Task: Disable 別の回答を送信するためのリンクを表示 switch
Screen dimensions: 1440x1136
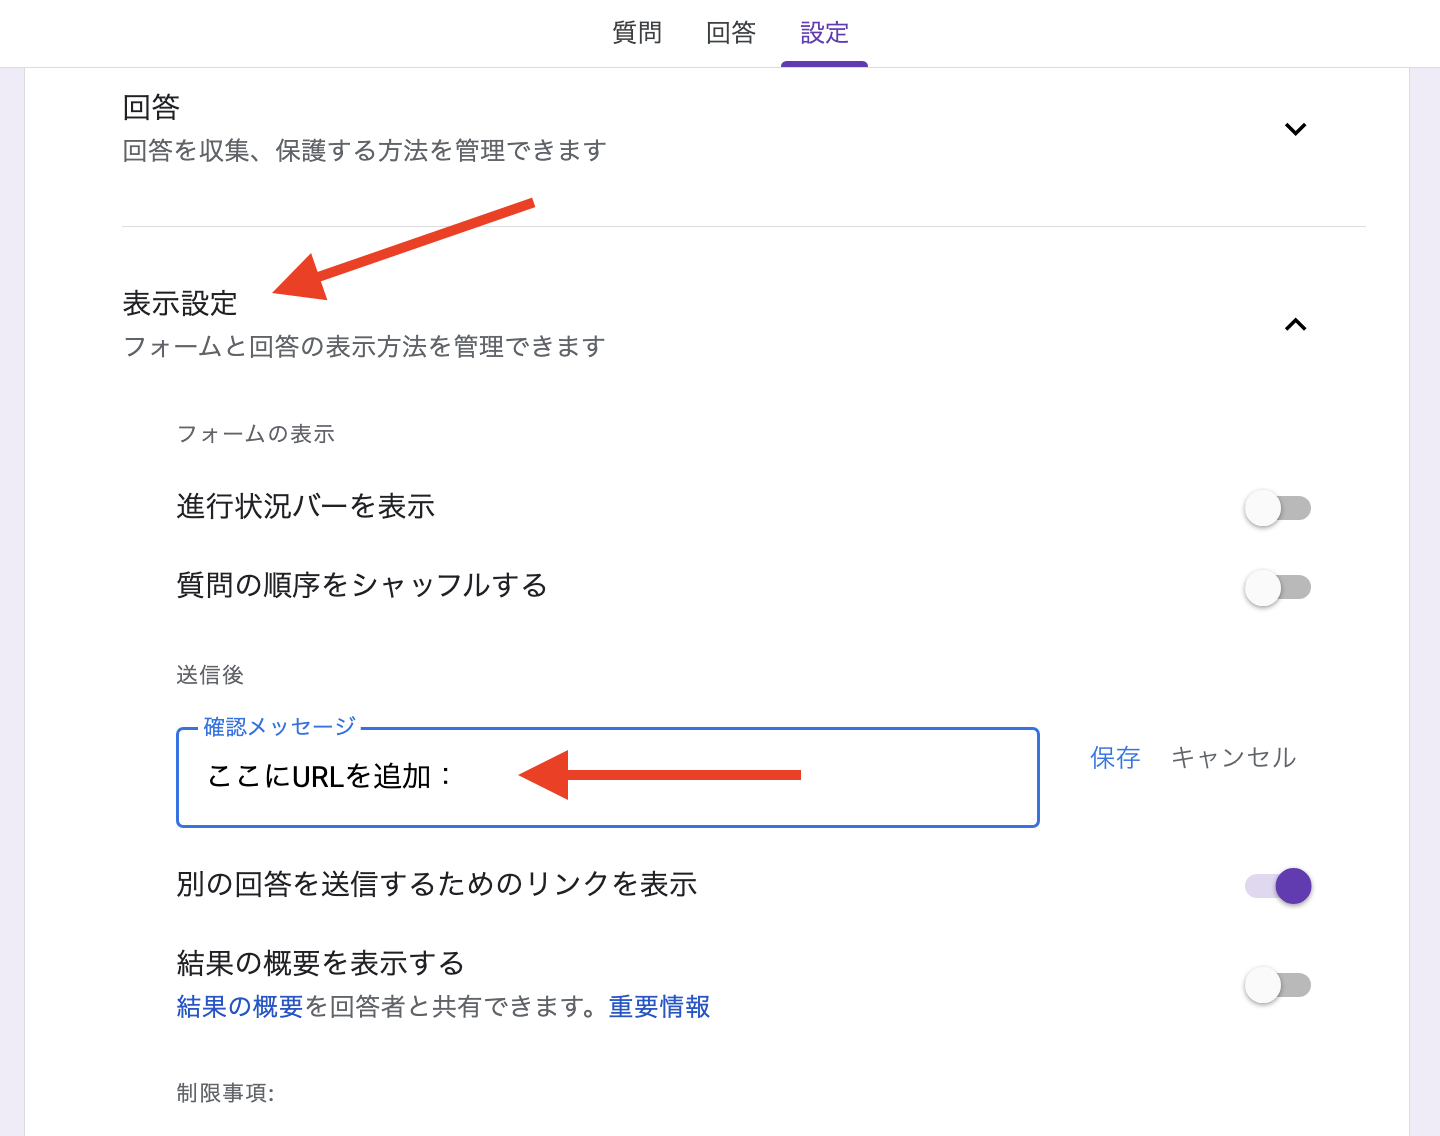Action: (x=1277, y=885)
